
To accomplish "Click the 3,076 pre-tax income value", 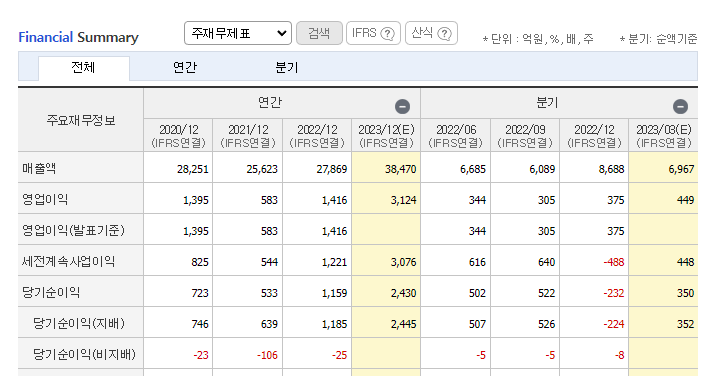I will pos(404,262).
